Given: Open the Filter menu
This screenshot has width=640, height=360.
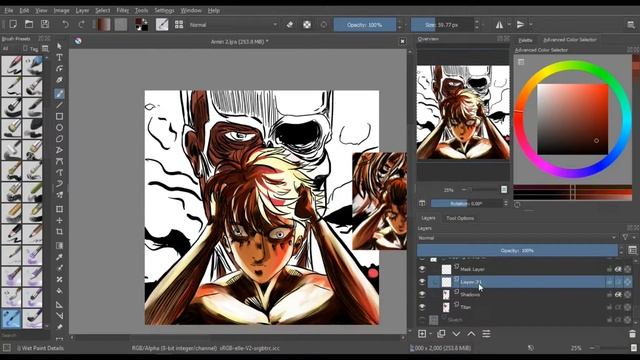Looking at the screenshot, I should [x=122, y=10].
